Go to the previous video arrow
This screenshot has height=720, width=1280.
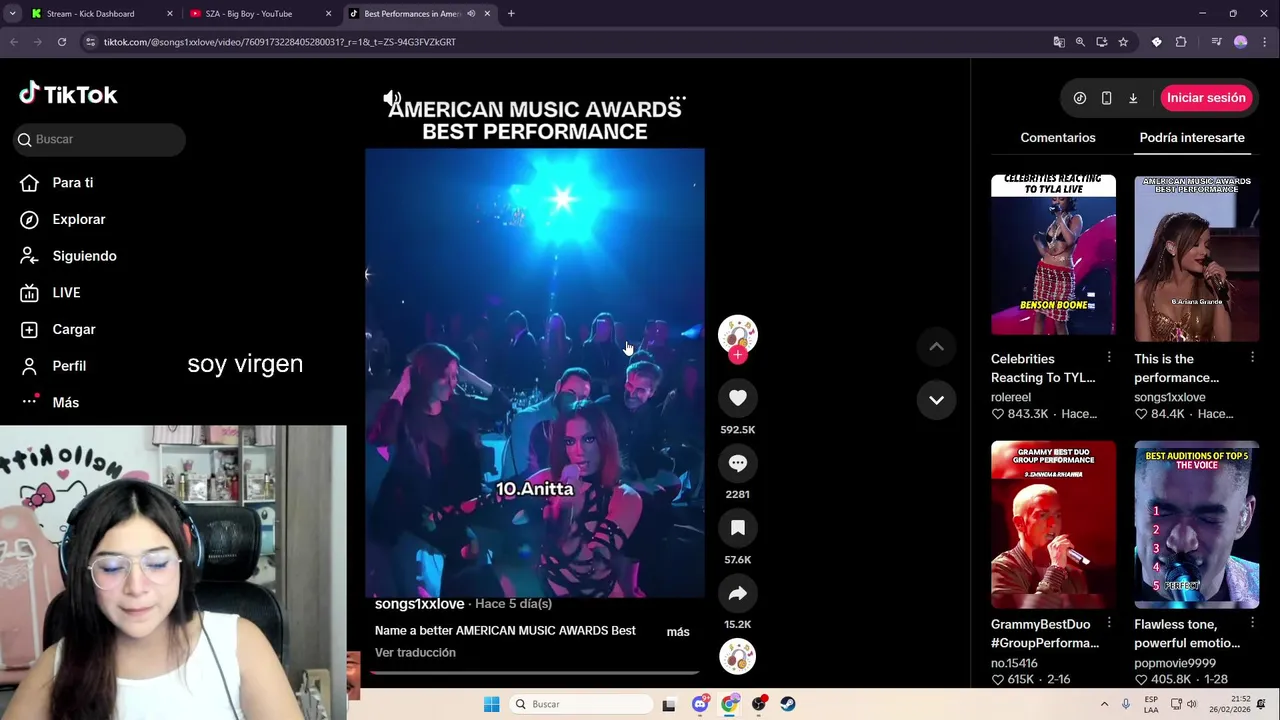click(x=936, y=347)
